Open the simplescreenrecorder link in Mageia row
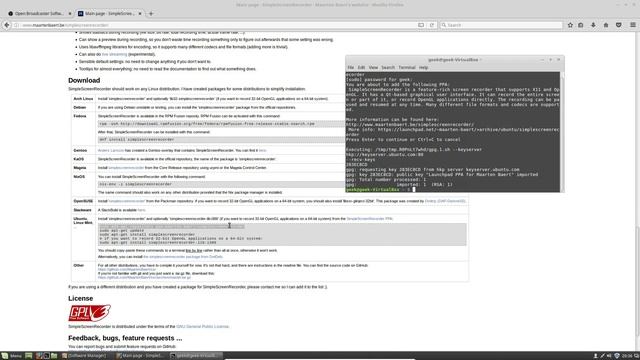Screen dimensions: 640x360 click(126, 168)
